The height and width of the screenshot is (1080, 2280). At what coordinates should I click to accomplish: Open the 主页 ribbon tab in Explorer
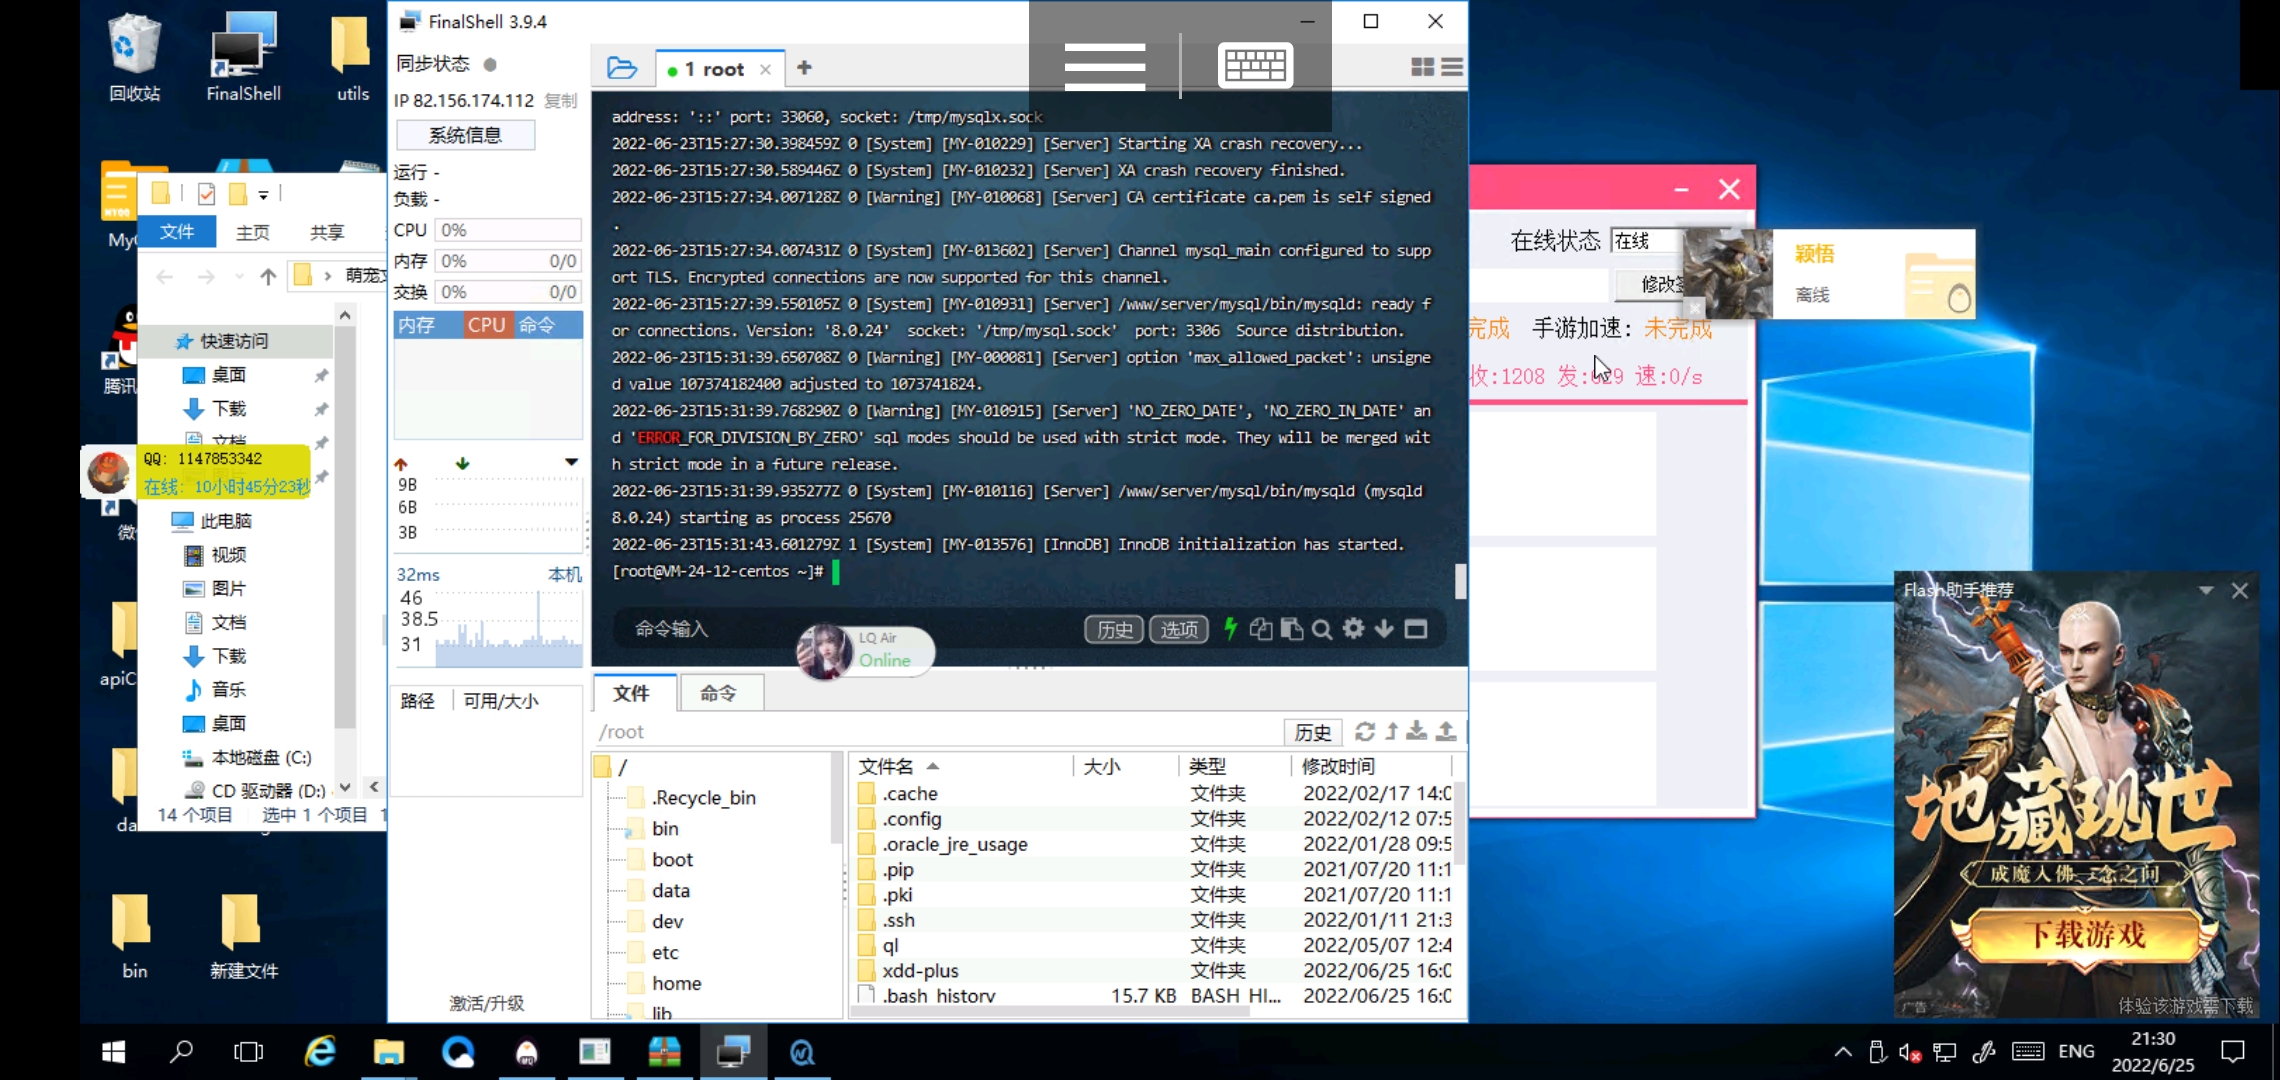click(253, 232)
